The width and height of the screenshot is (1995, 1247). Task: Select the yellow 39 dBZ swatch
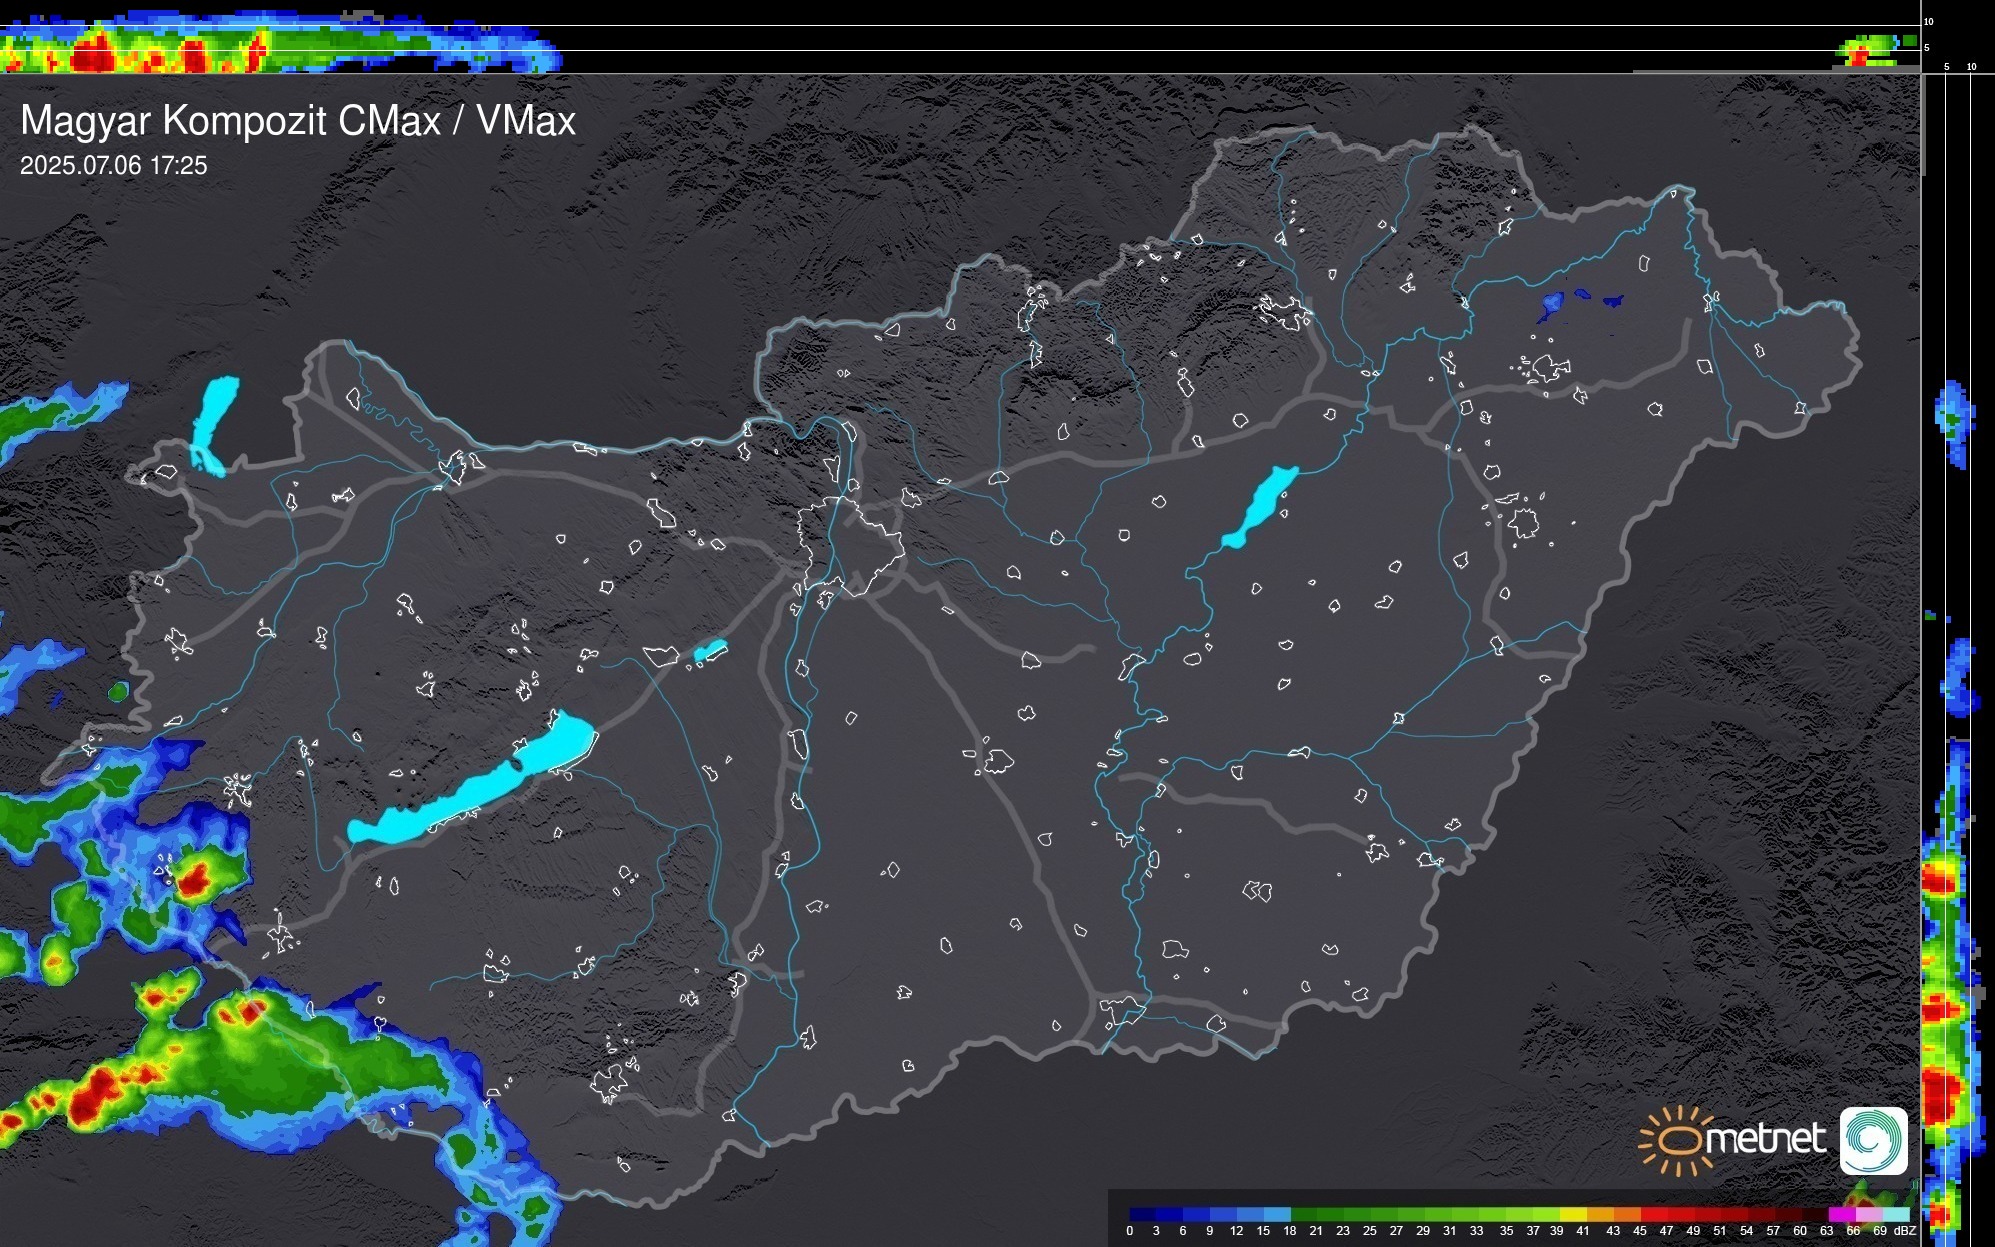click(1572, 1214)
